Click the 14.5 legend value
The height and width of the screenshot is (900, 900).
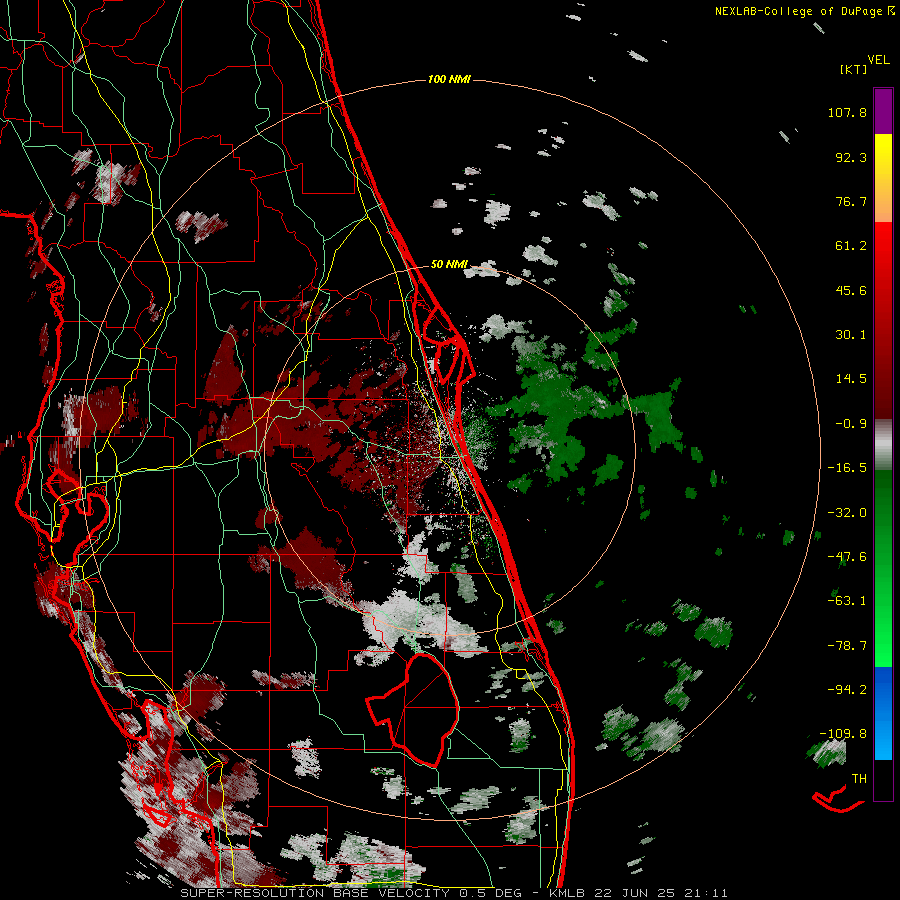pyautogui.click(x=851, y=379)
